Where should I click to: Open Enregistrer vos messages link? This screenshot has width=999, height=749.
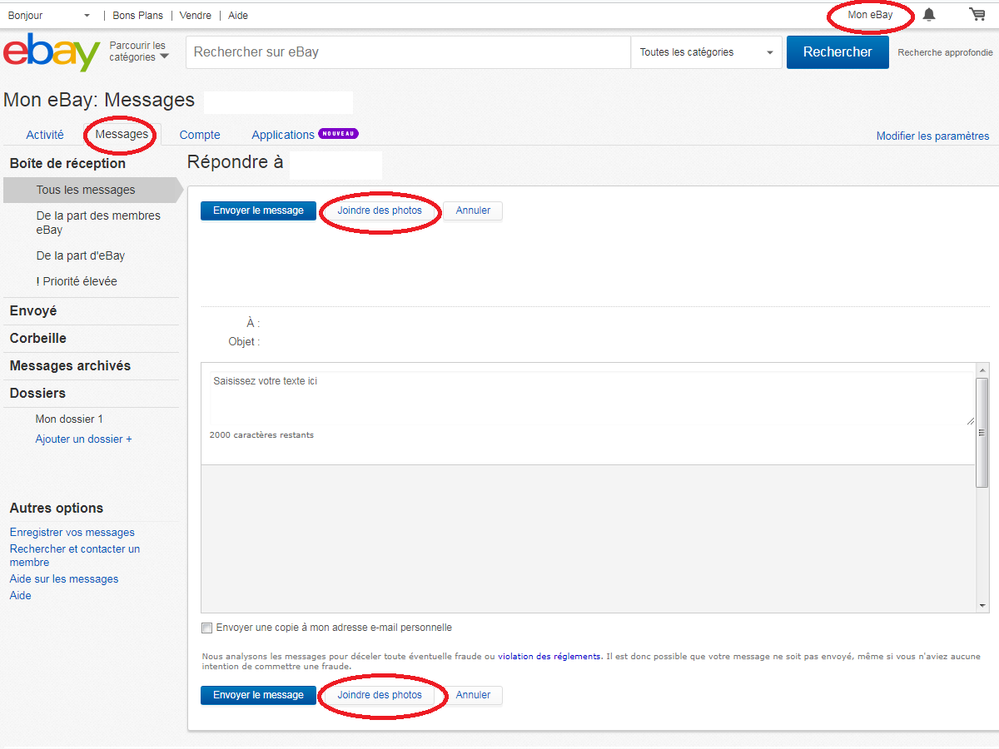72,532
